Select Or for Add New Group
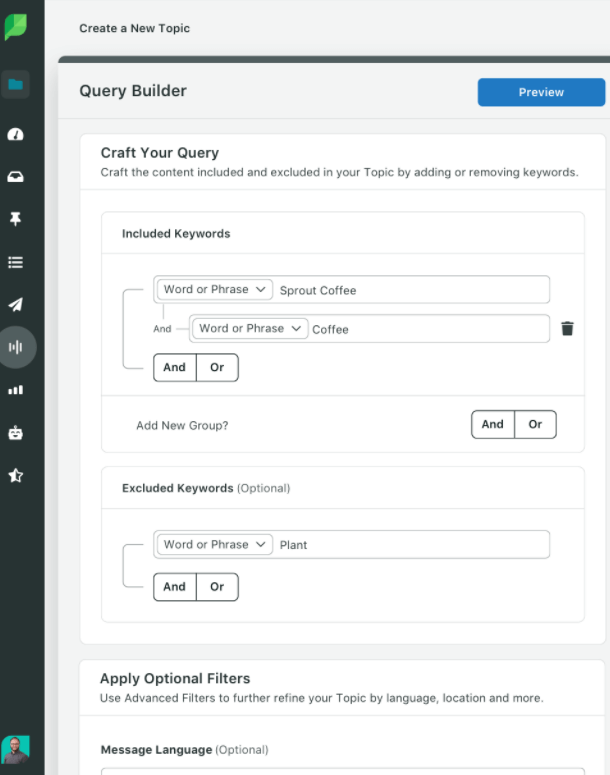Viewport: 610px width, 775px height. click(535, 424)
